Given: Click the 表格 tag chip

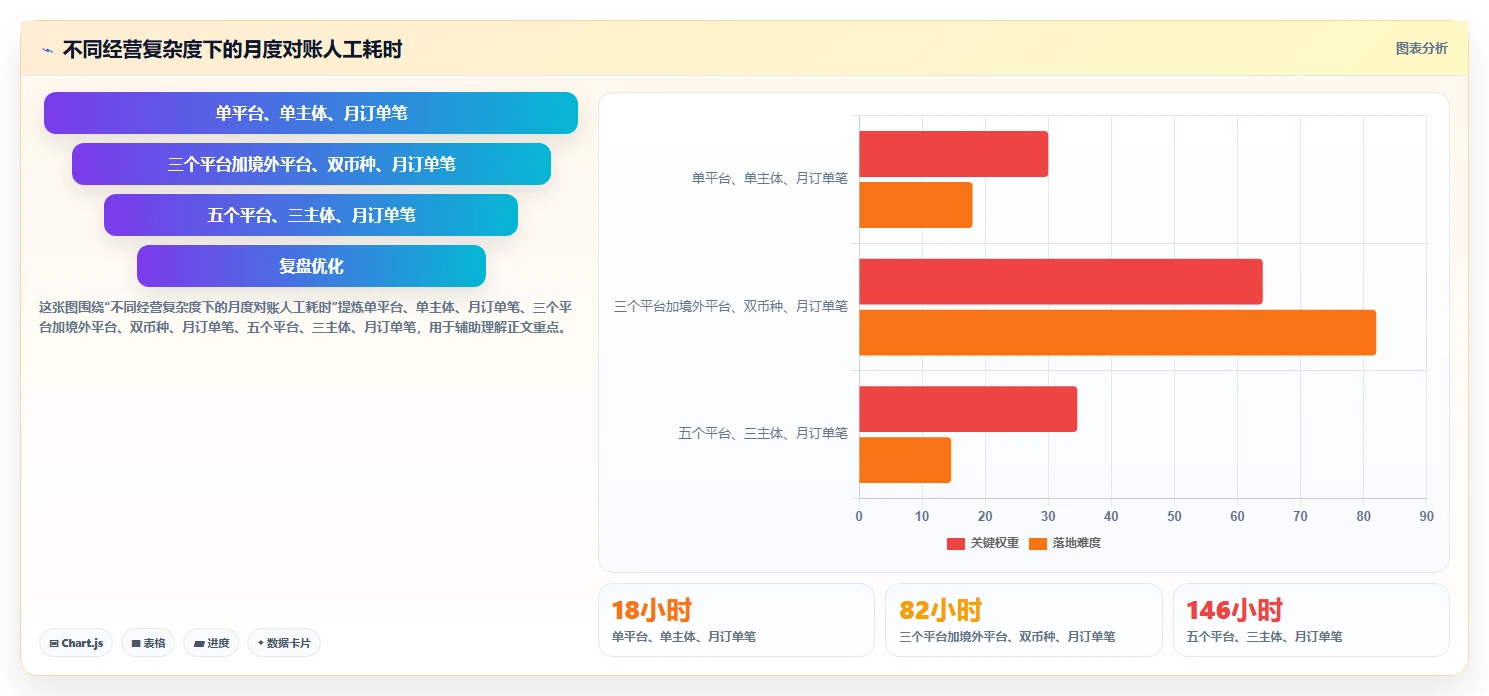Looking at the screenshot, I should tap(148, 643).
